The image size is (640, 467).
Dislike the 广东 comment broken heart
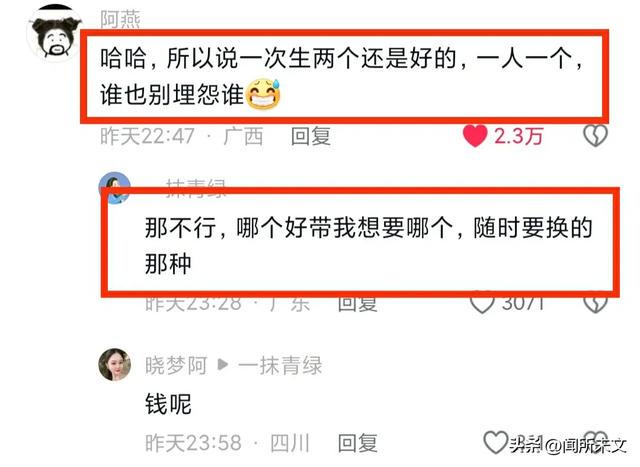pyautogui.click(x=596, y=304)
